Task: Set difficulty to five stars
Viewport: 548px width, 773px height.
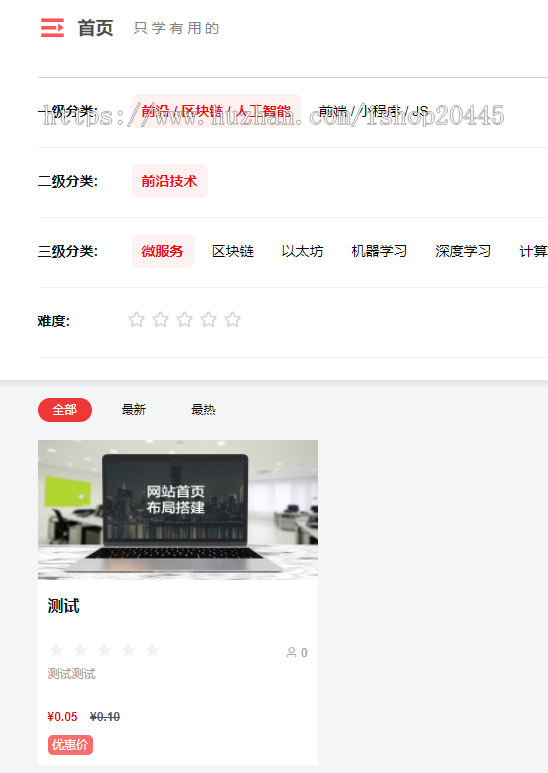Action: pos(233,319)
